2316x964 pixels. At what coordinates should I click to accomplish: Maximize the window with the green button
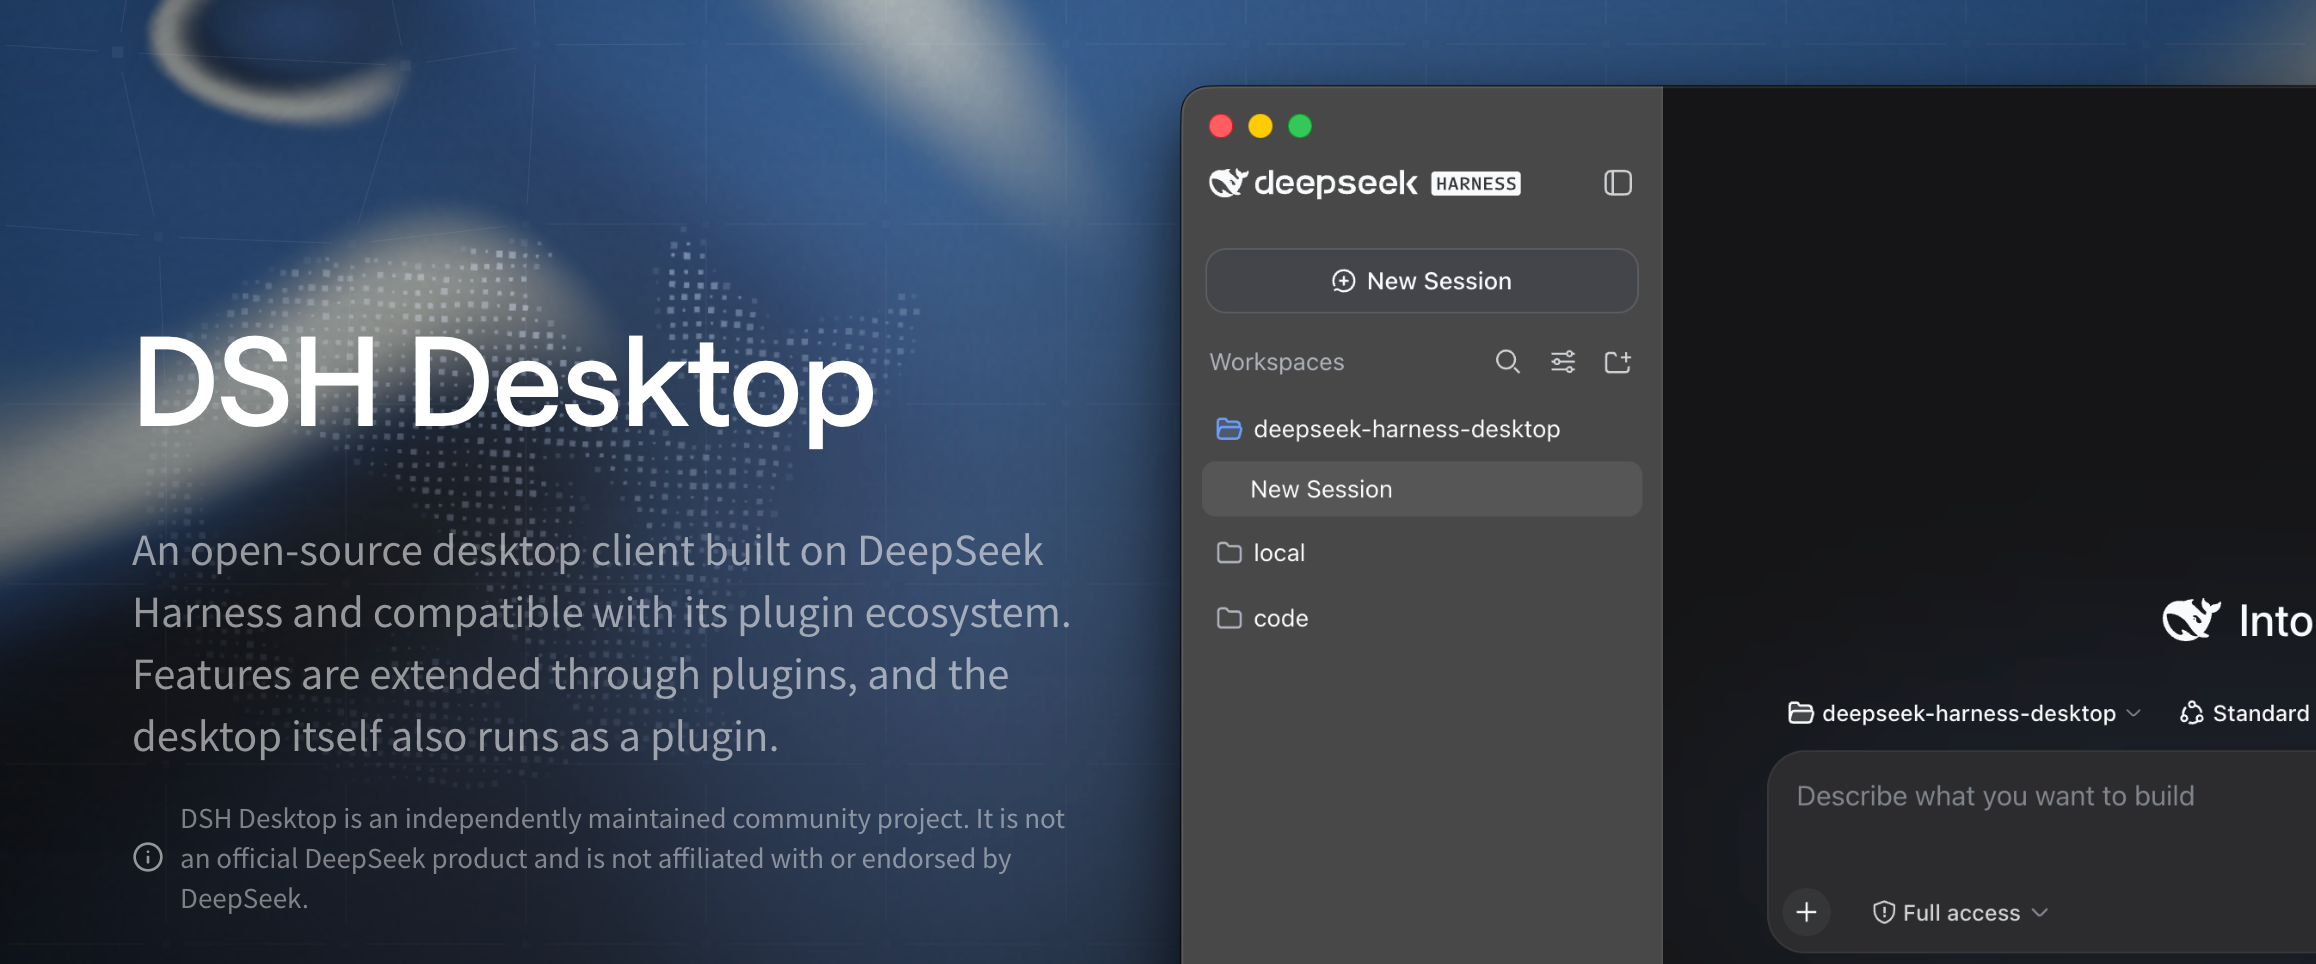[1299, 126]
